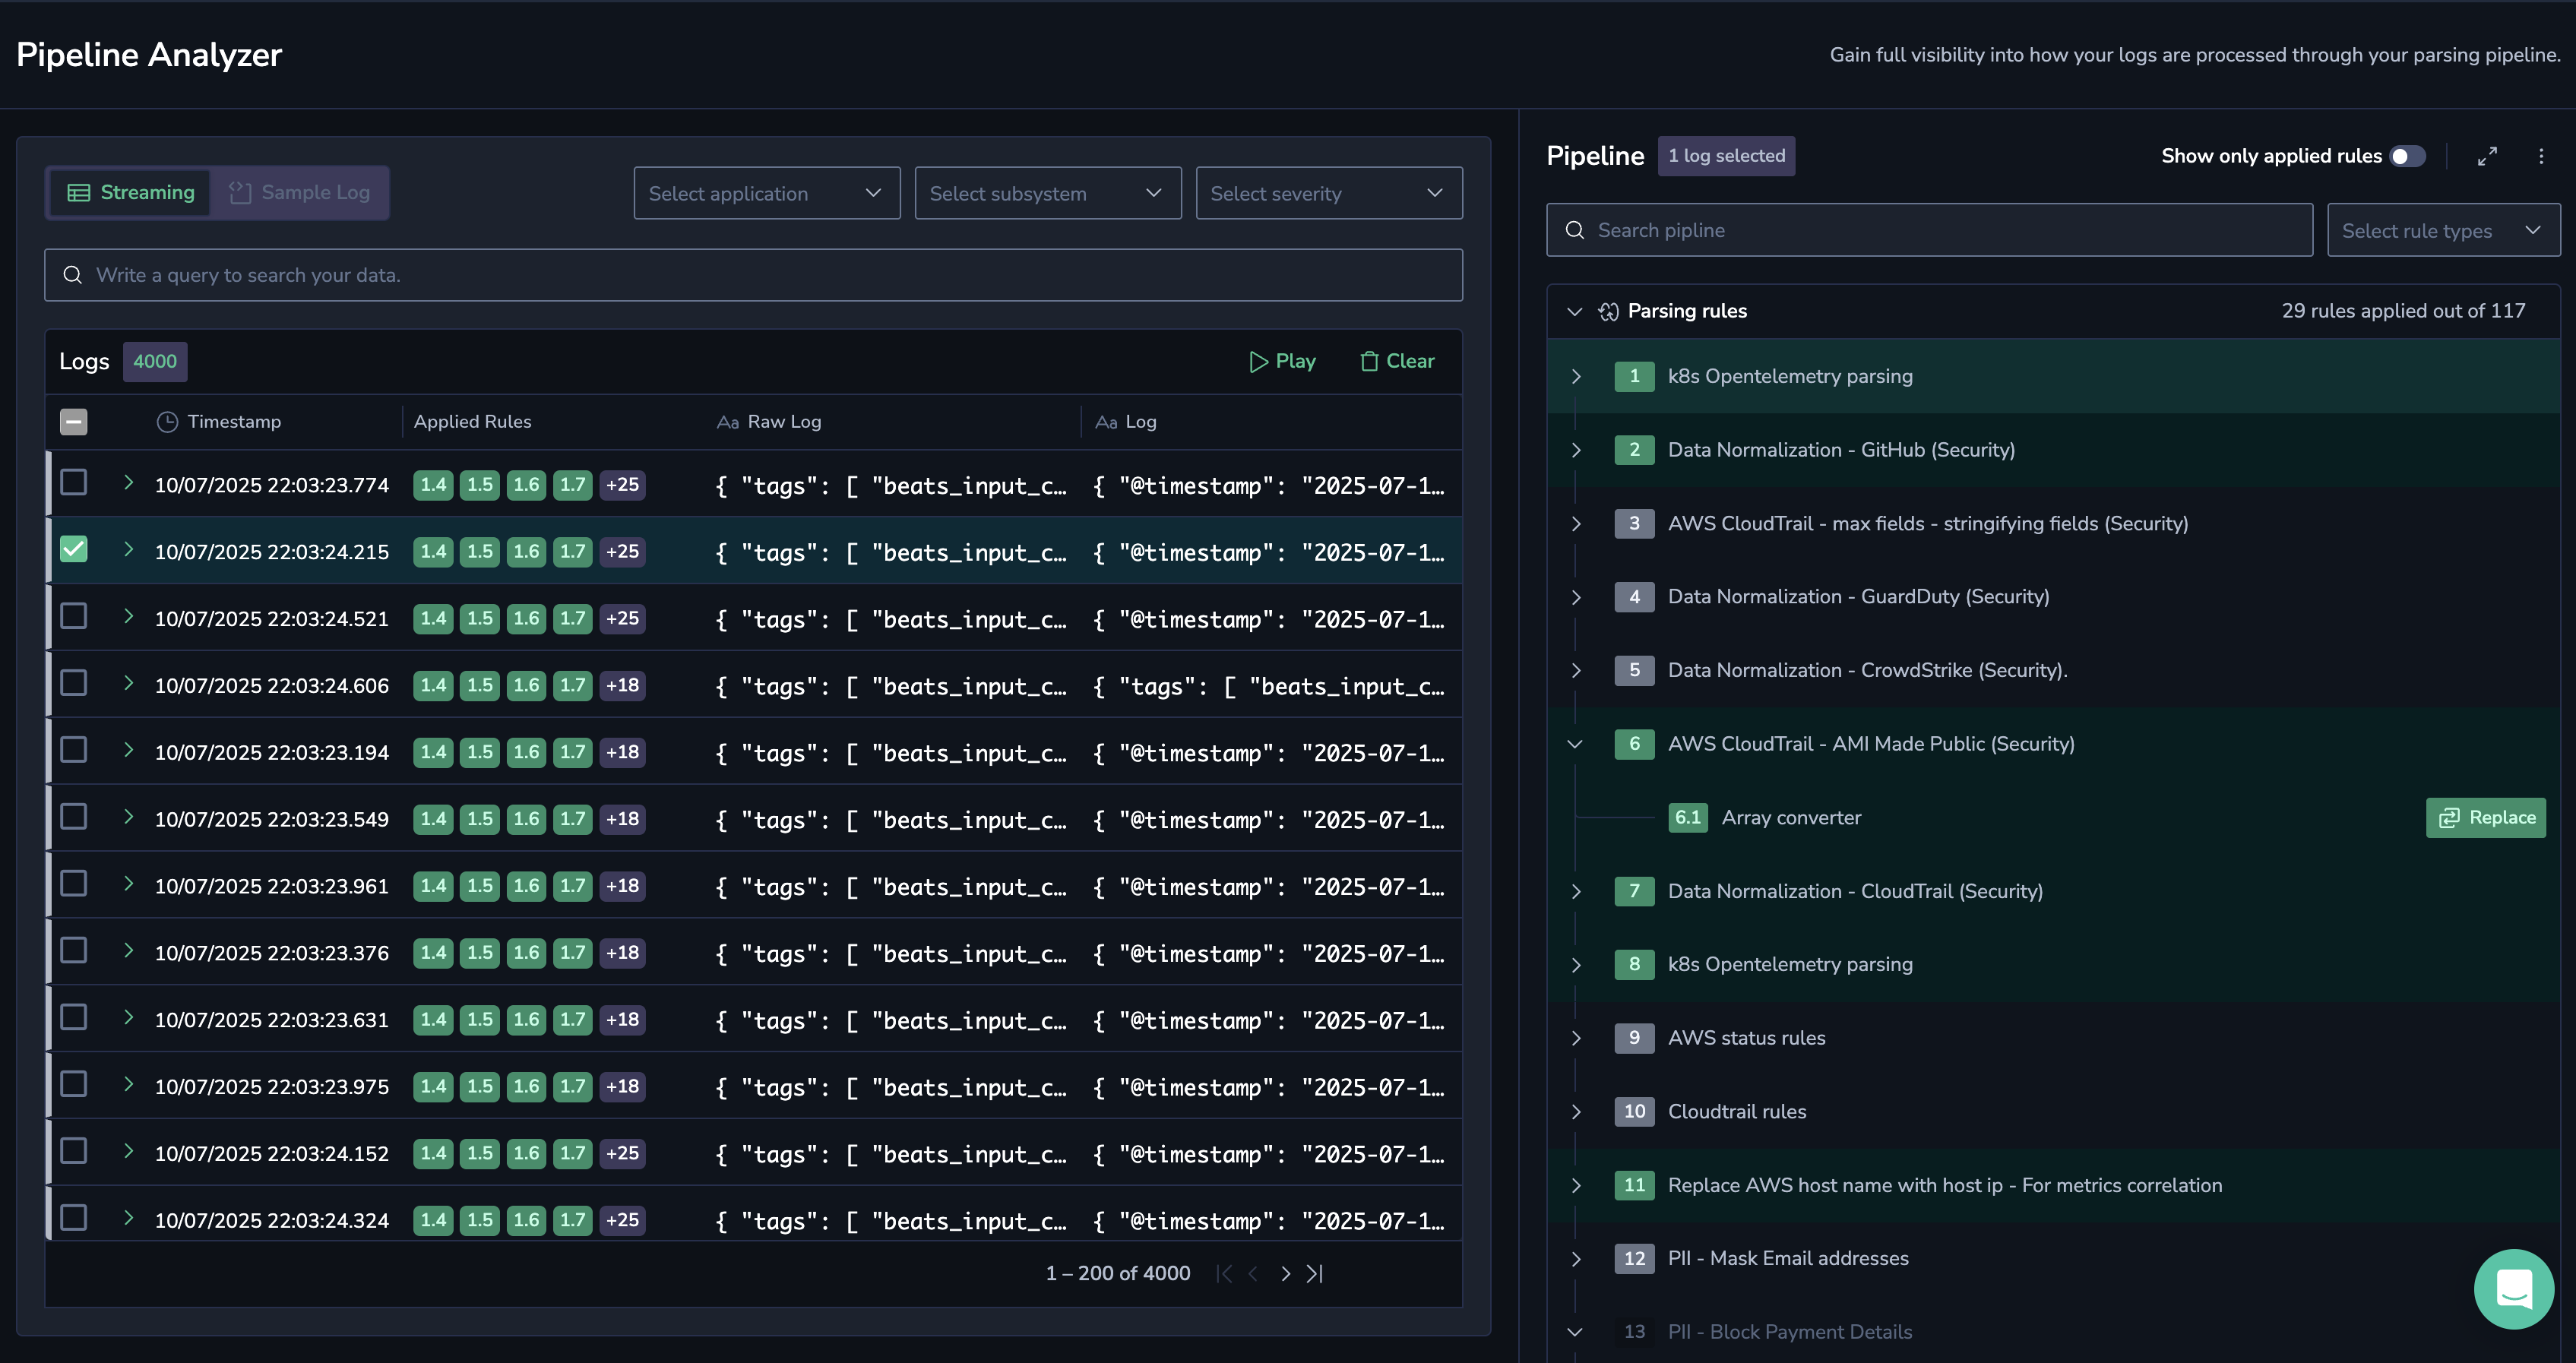
Task: Check the log row 22:03:24.606
Action: tap(74, 683)
